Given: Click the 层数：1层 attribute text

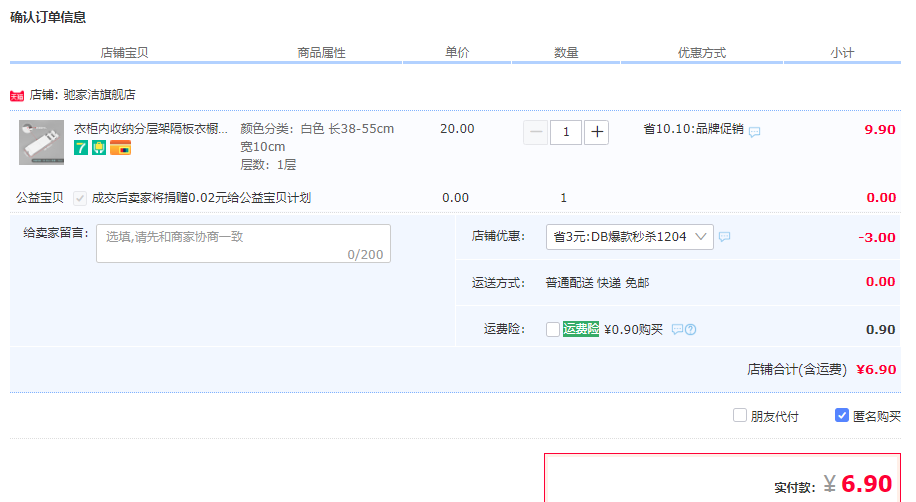Looking at the screenshot, I should pyautogui.click(x=268, y=165).
